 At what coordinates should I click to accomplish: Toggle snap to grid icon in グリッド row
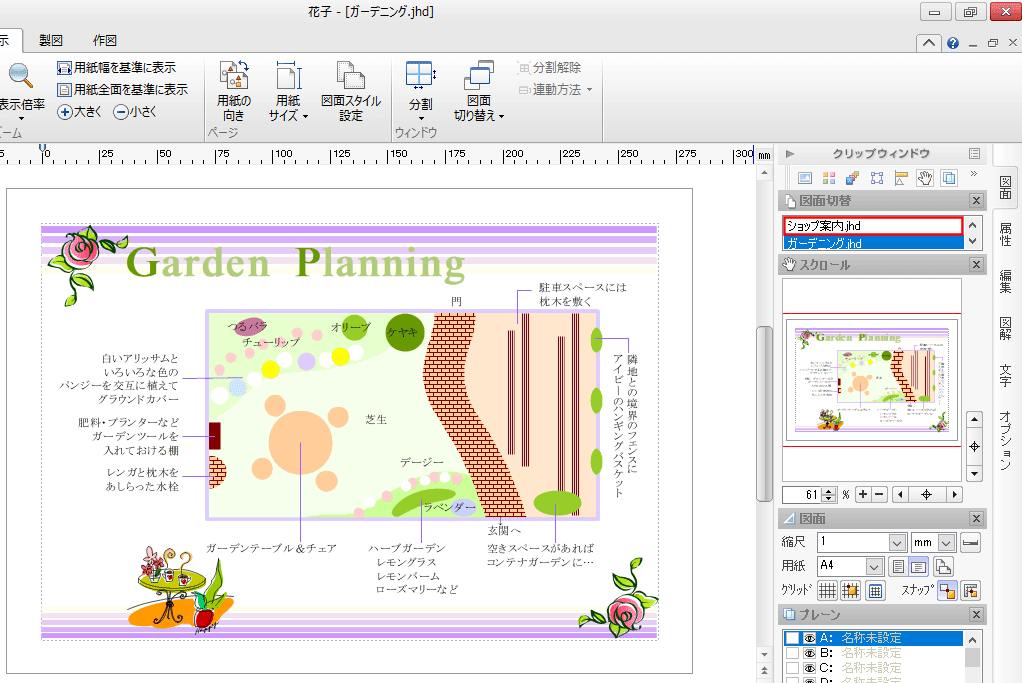coord(851,590)
